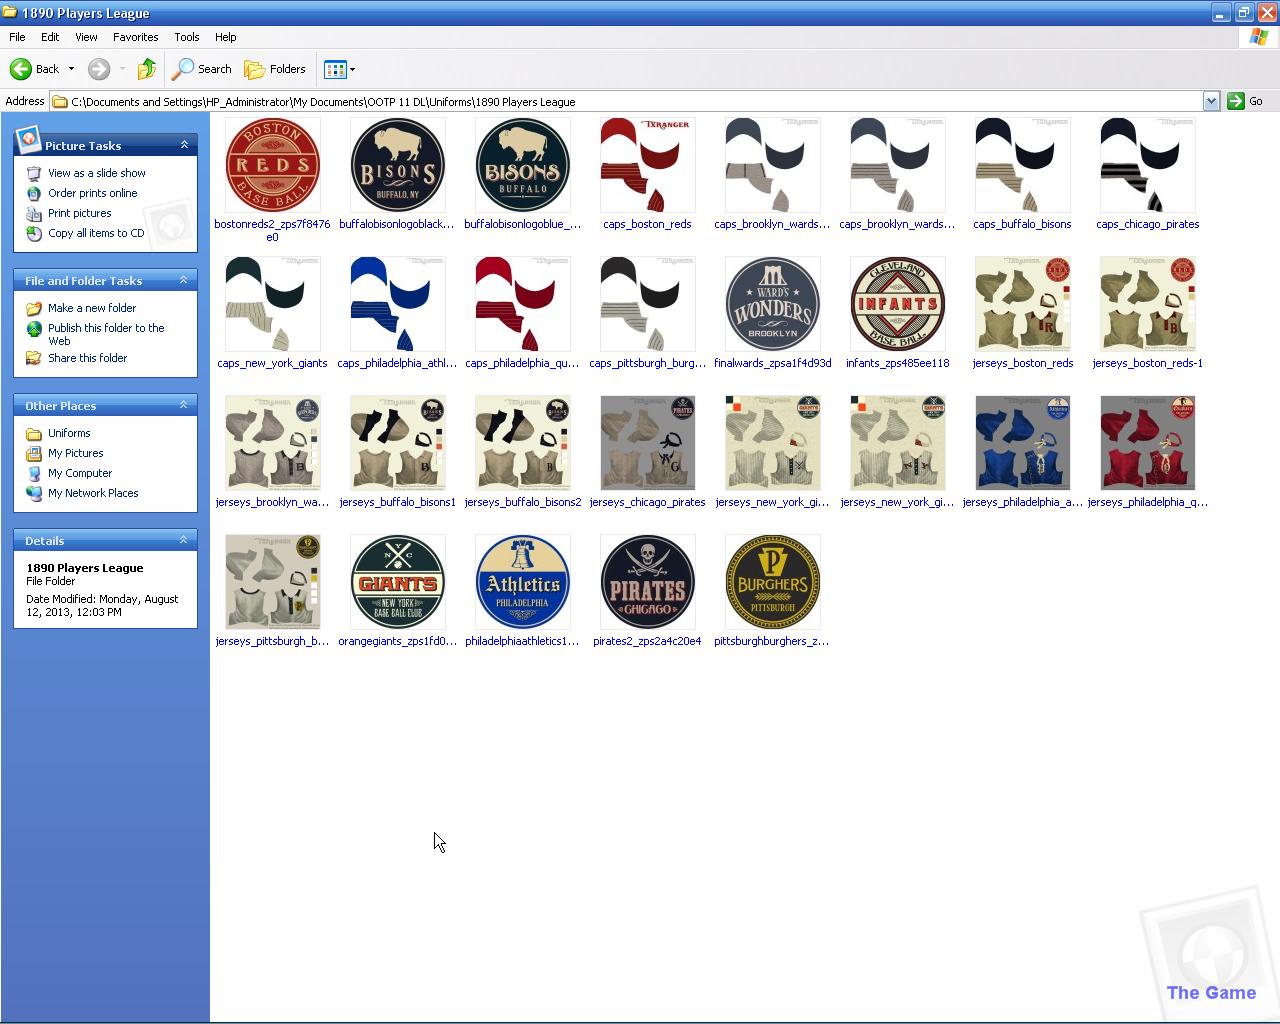Click Share this folder link
The width and height of the screenshot is (1280, 1024).
[x=88, y=358]
